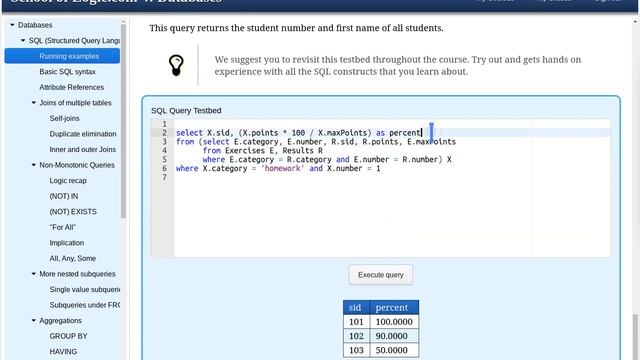Click the percent column header

point(394,307)
